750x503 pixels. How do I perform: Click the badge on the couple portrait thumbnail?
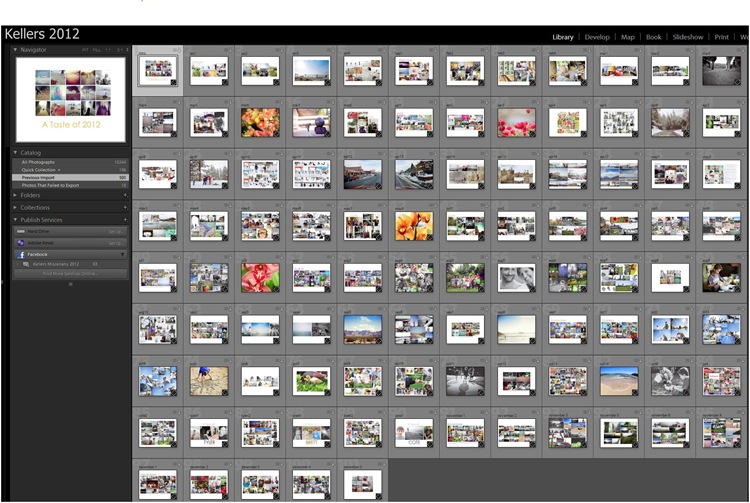(532, 289)
